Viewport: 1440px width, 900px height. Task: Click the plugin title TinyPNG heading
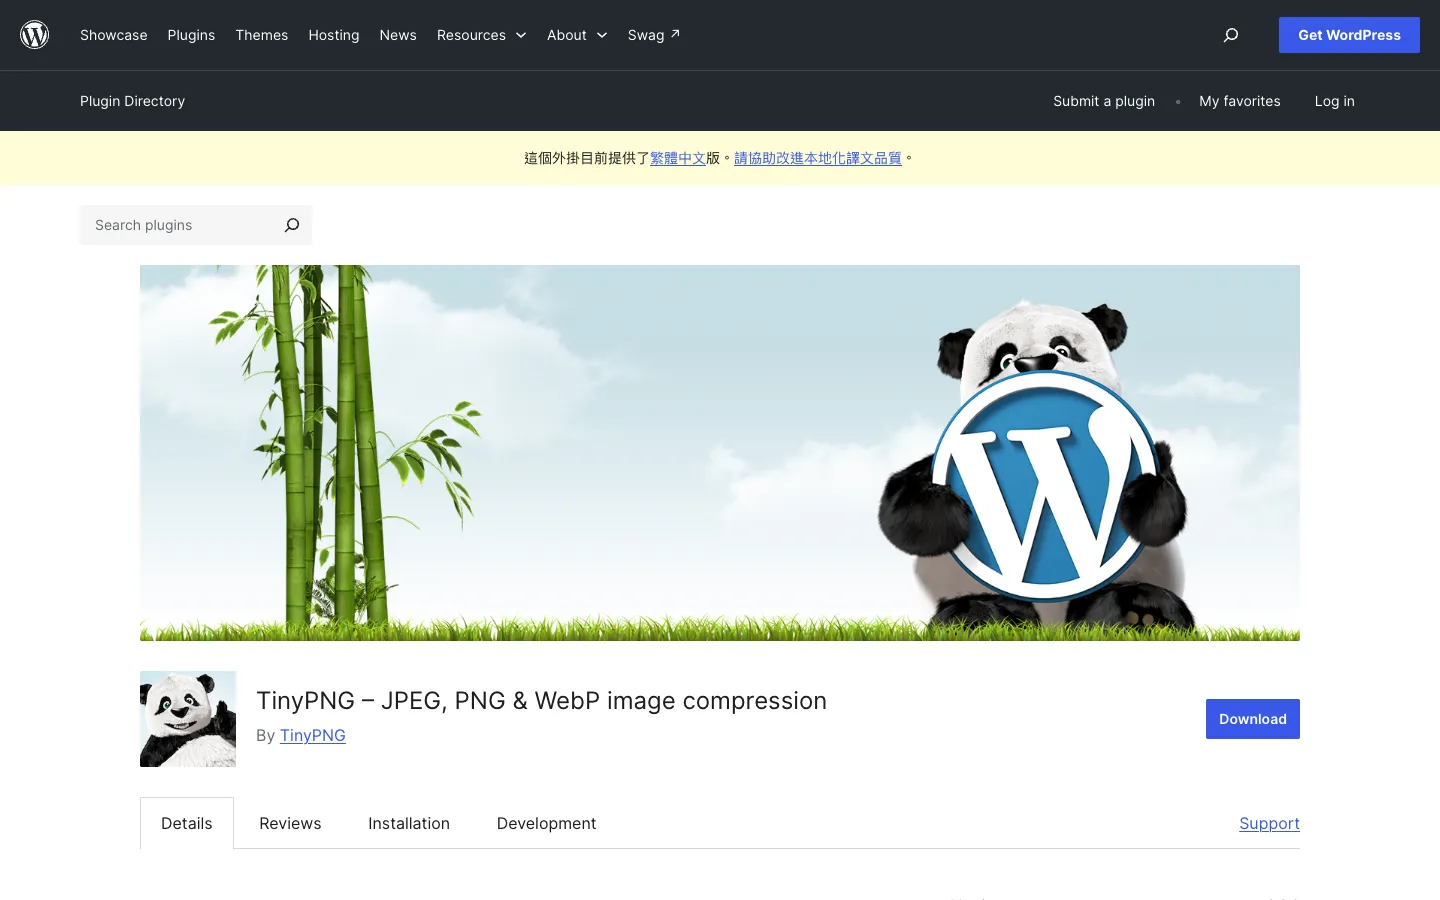pyautogui.click(x=542, y=700)
